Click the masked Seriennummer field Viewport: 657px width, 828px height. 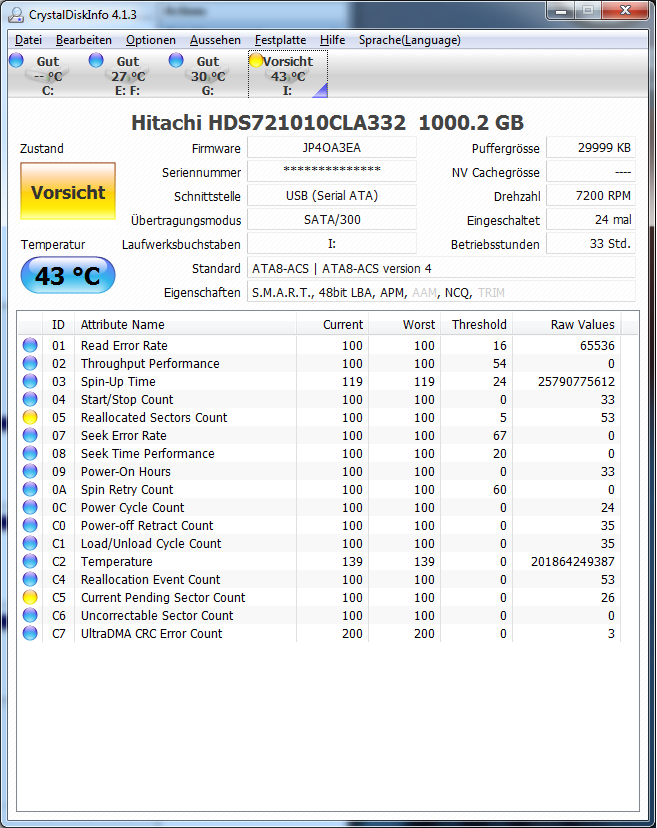pos(332,171)
